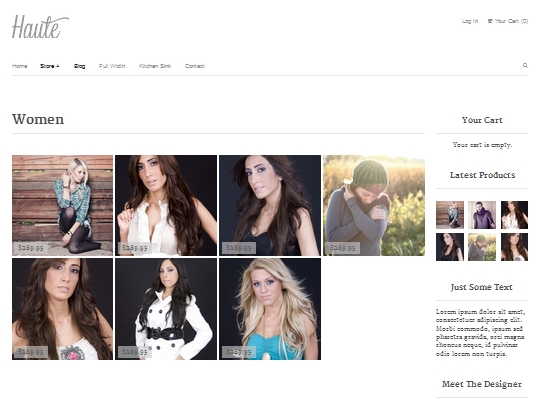Image resolution: width=540 pixels, height=400 pixels.
Task: Click Latest Products thumbnail of black top brunette
Action: pos(450,247)
